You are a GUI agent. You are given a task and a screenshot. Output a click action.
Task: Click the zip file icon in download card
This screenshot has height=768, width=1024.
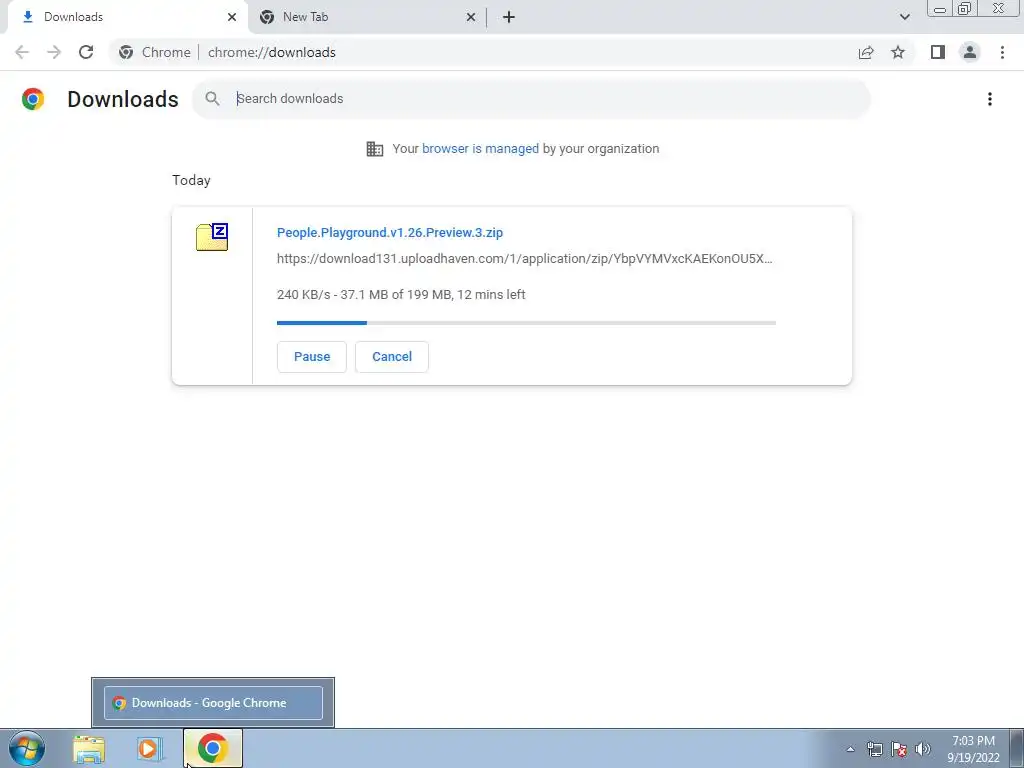[212, 236]
